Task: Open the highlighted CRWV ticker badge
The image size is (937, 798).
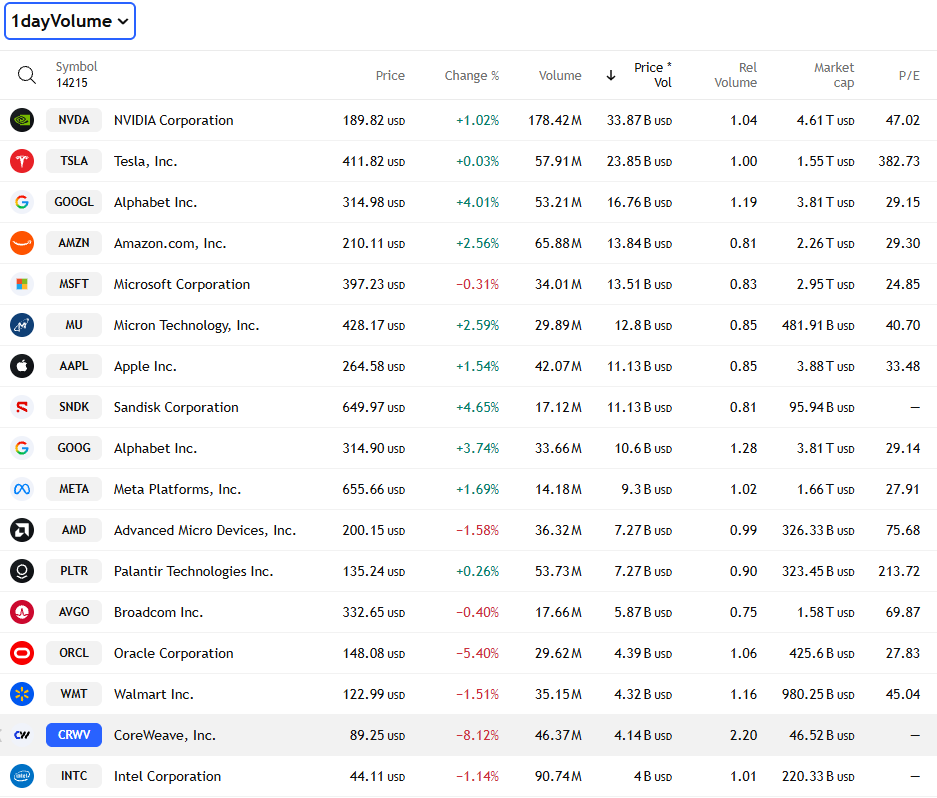Action: click(x=74, y=735)
